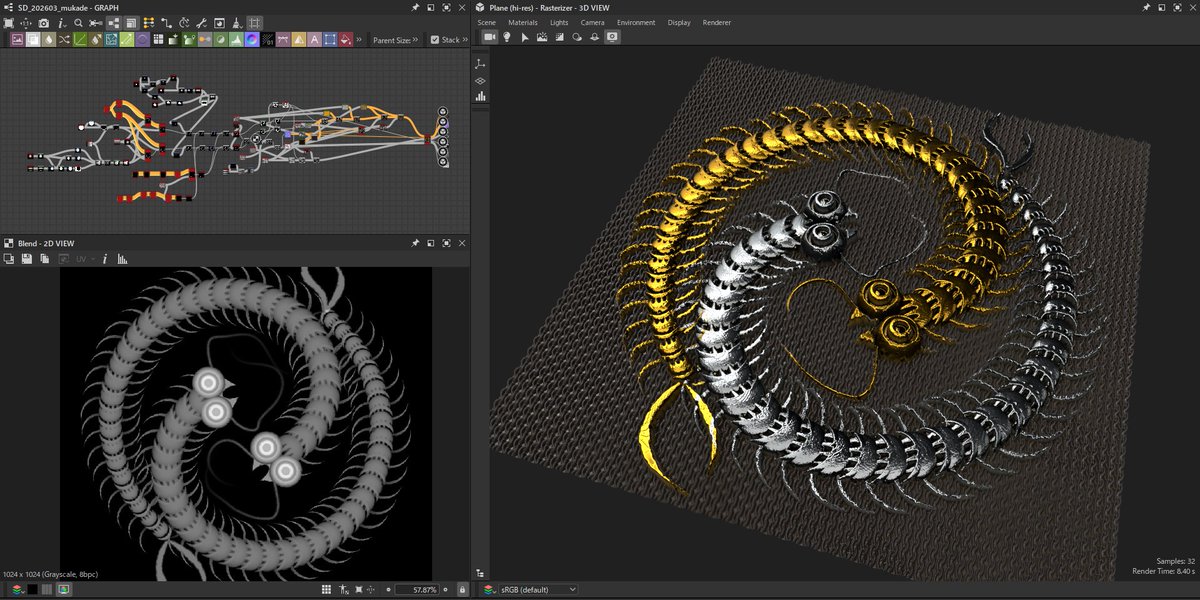Click the bar chart icon in the 3D view sidebar
Image resolution: width=1200 pixels, height=600 pixels.
coord(481,96)
